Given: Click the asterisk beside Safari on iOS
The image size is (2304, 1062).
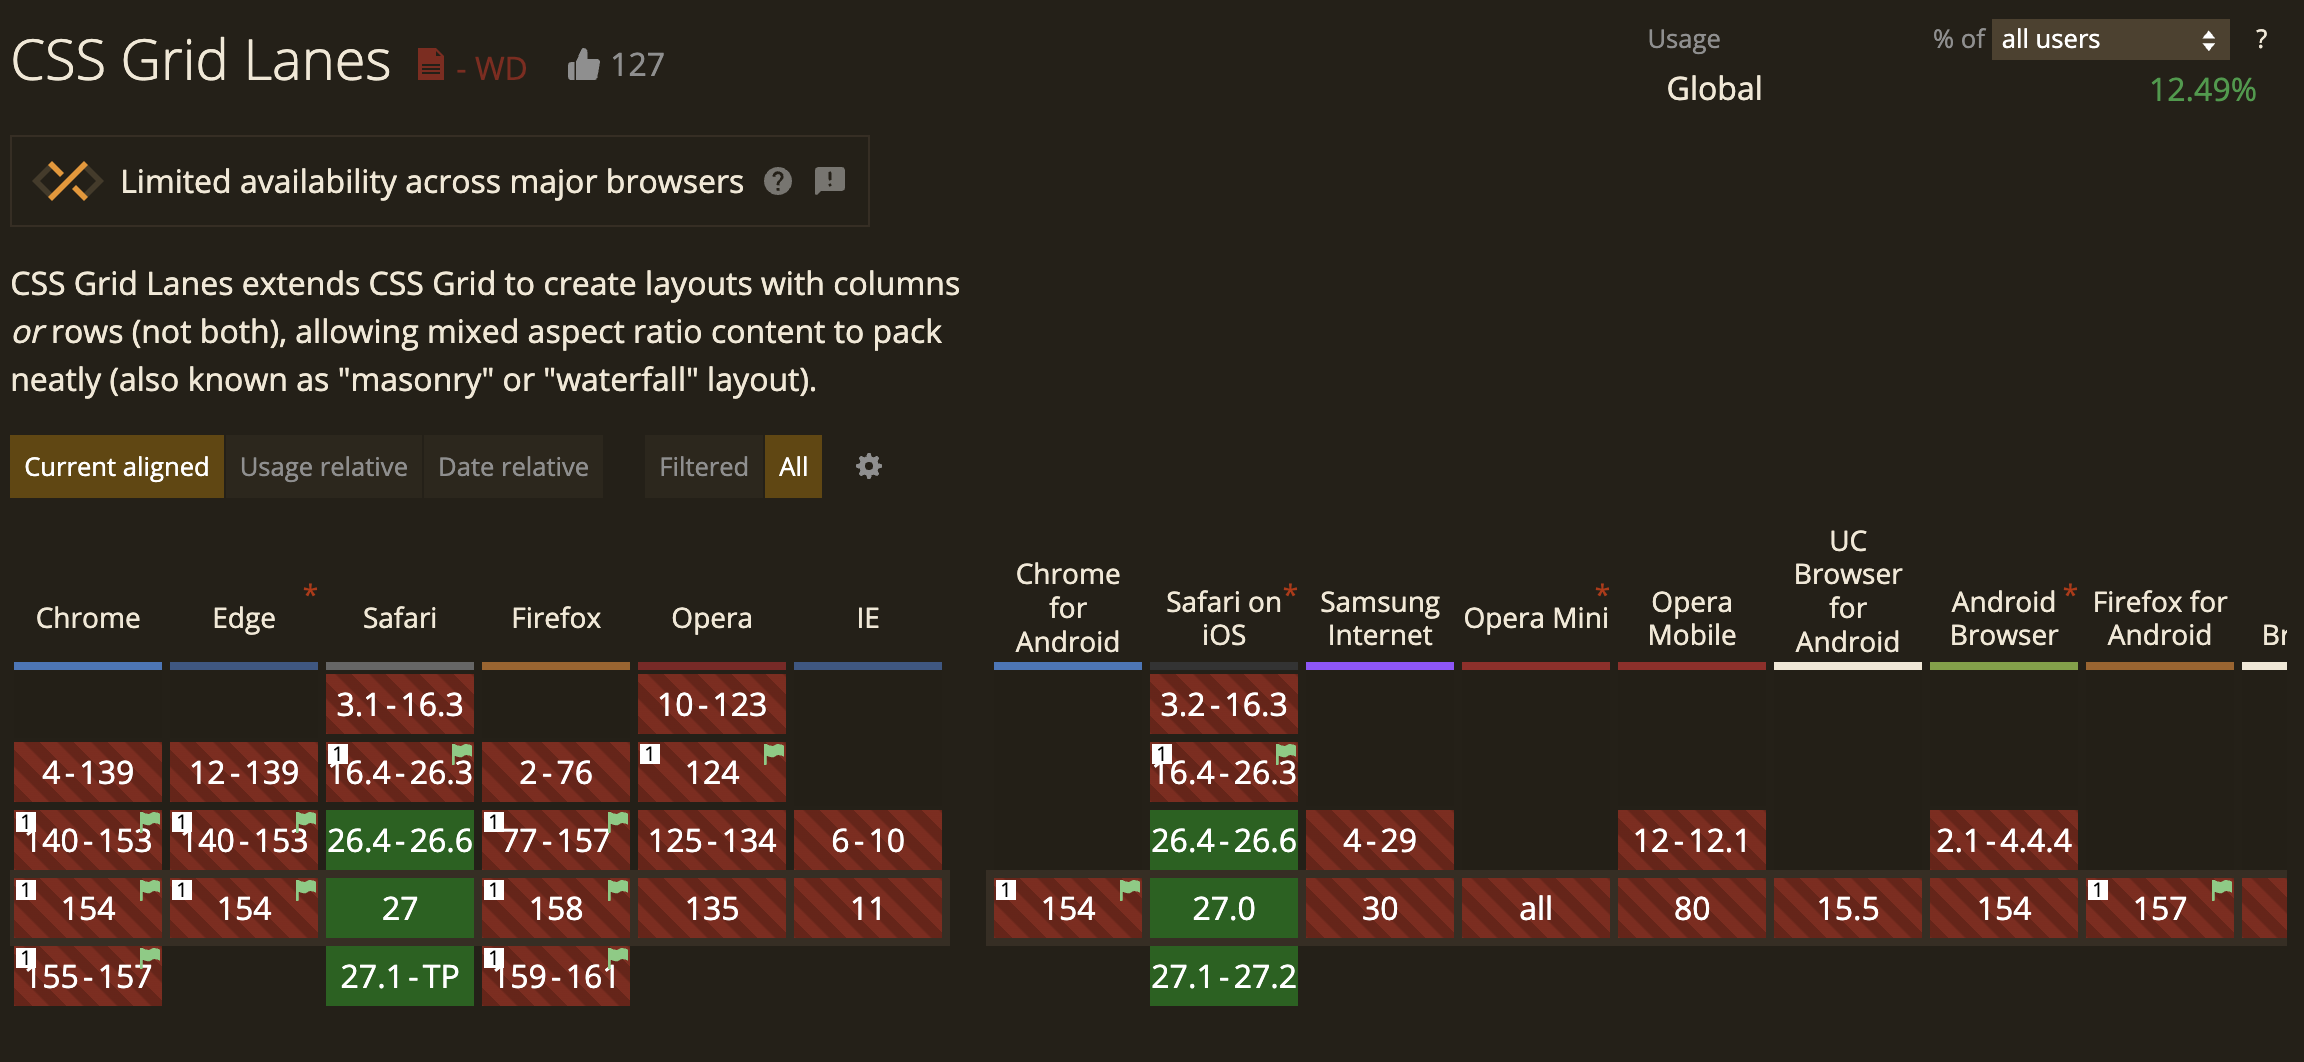Looking at the screenshot, I should (x=1290, y=593).
